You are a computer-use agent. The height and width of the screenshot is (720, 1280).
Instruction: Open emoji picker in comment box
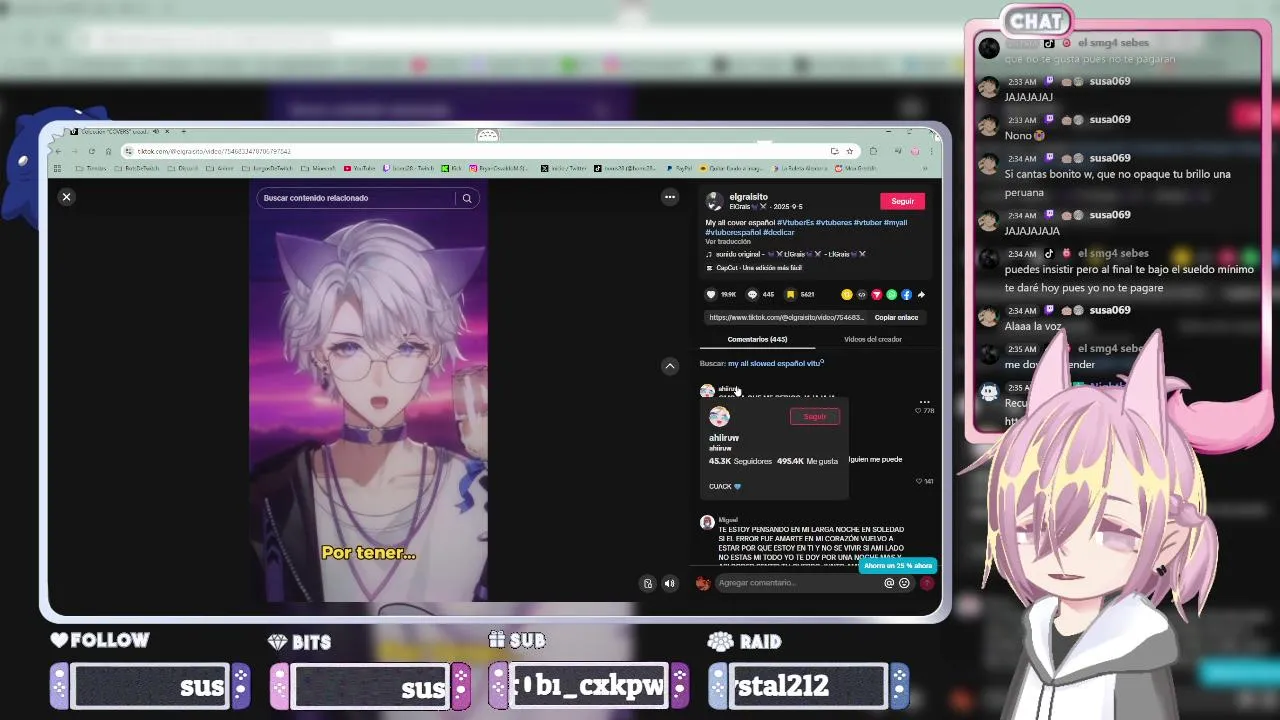click(904, 583)
